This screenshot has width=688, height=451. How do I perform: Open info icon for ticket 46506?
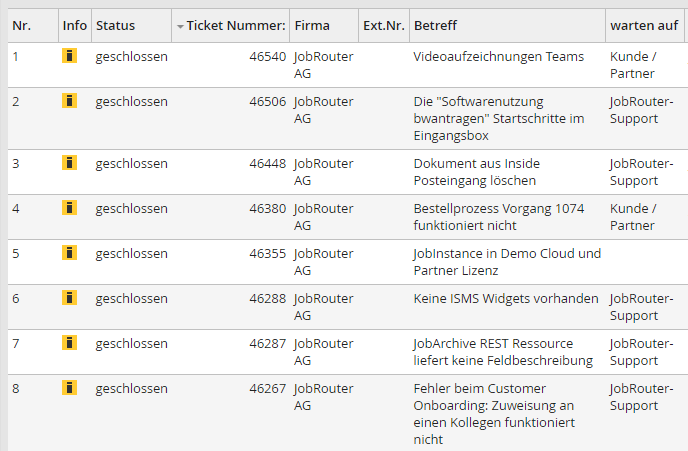point(69,100)
